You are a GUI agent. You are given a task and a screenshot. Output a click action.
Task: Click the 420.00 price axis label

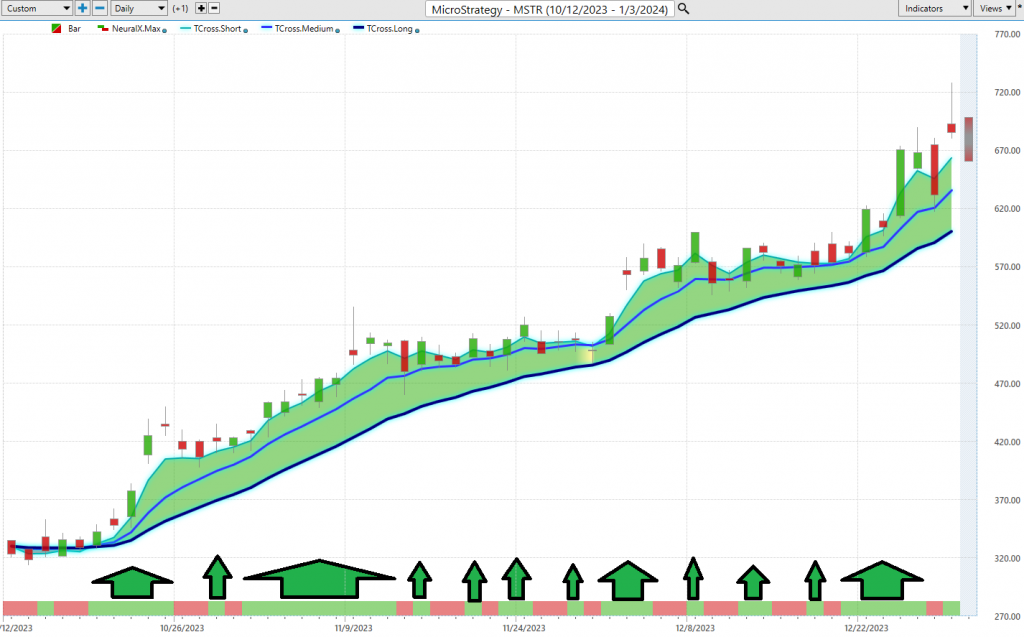1007,442
